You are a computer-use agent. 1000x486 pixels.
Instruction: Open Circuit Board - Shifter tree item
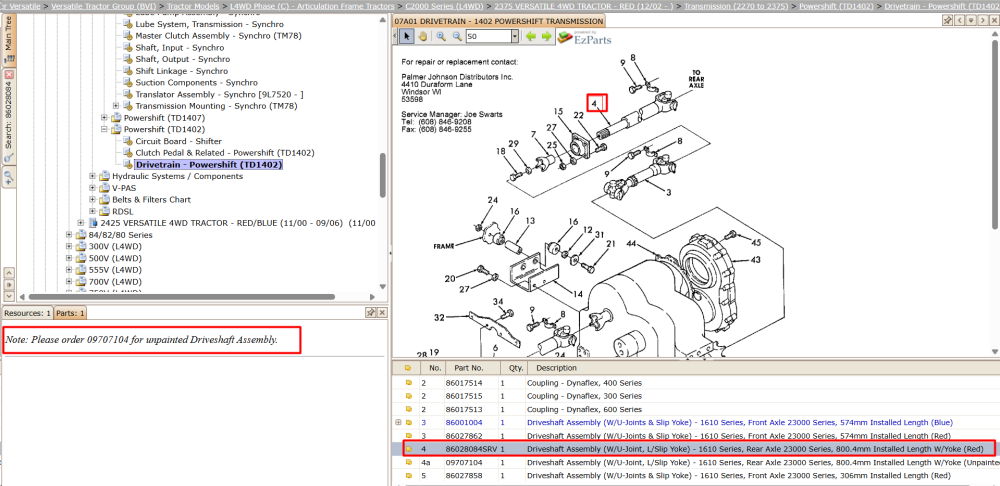tap(179, 141)
